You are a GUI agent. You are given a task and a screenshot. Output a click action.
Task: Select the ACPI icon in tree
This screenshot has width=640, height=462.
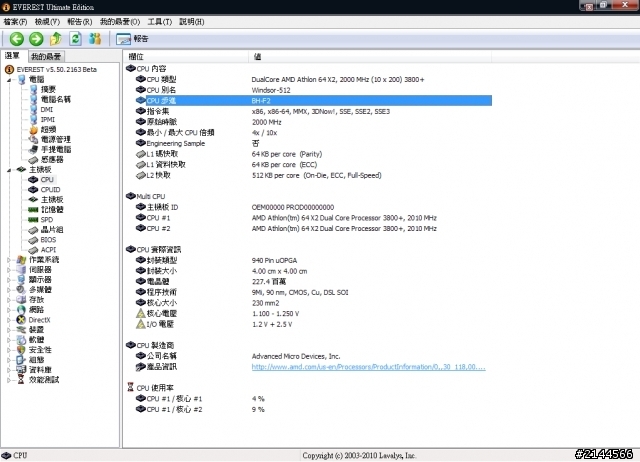pos(33,250)
